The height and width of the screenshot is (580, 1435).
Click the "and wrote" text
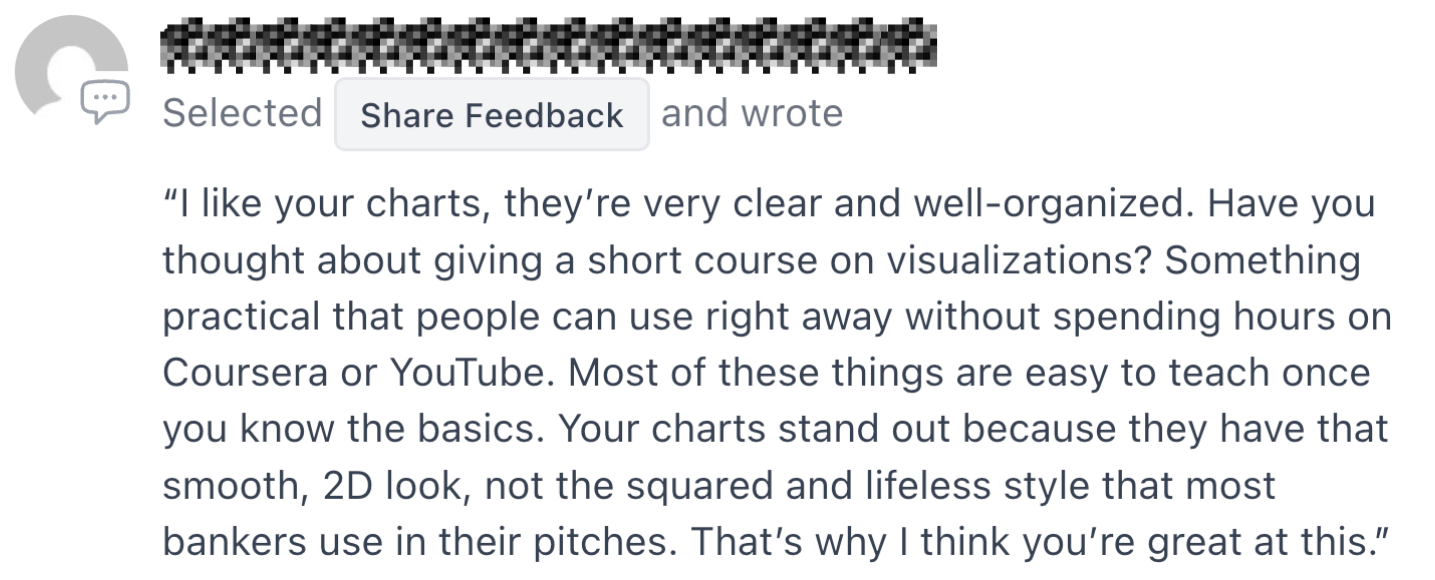click(x=752, y=113)
